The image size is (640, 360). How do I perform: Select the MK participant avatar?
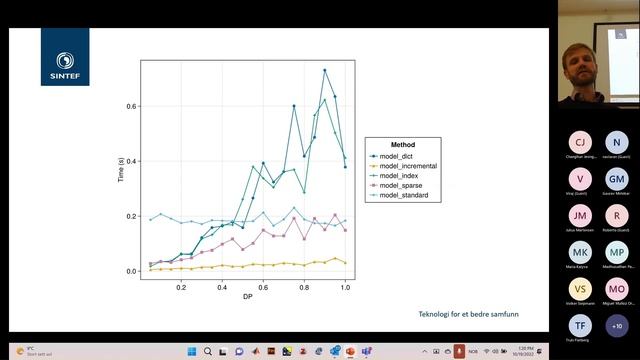[x=580, y=252]
